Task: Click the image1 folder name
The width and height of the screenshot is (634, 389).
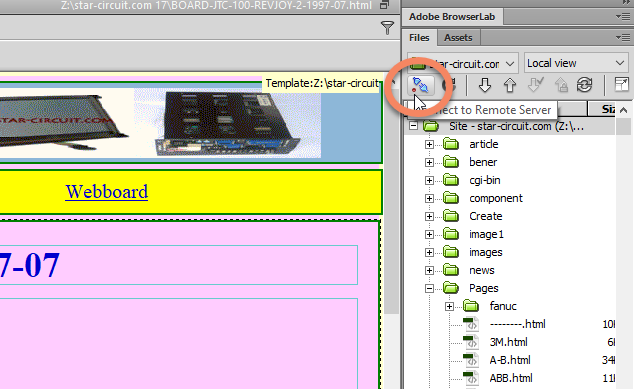Action: 486,235
